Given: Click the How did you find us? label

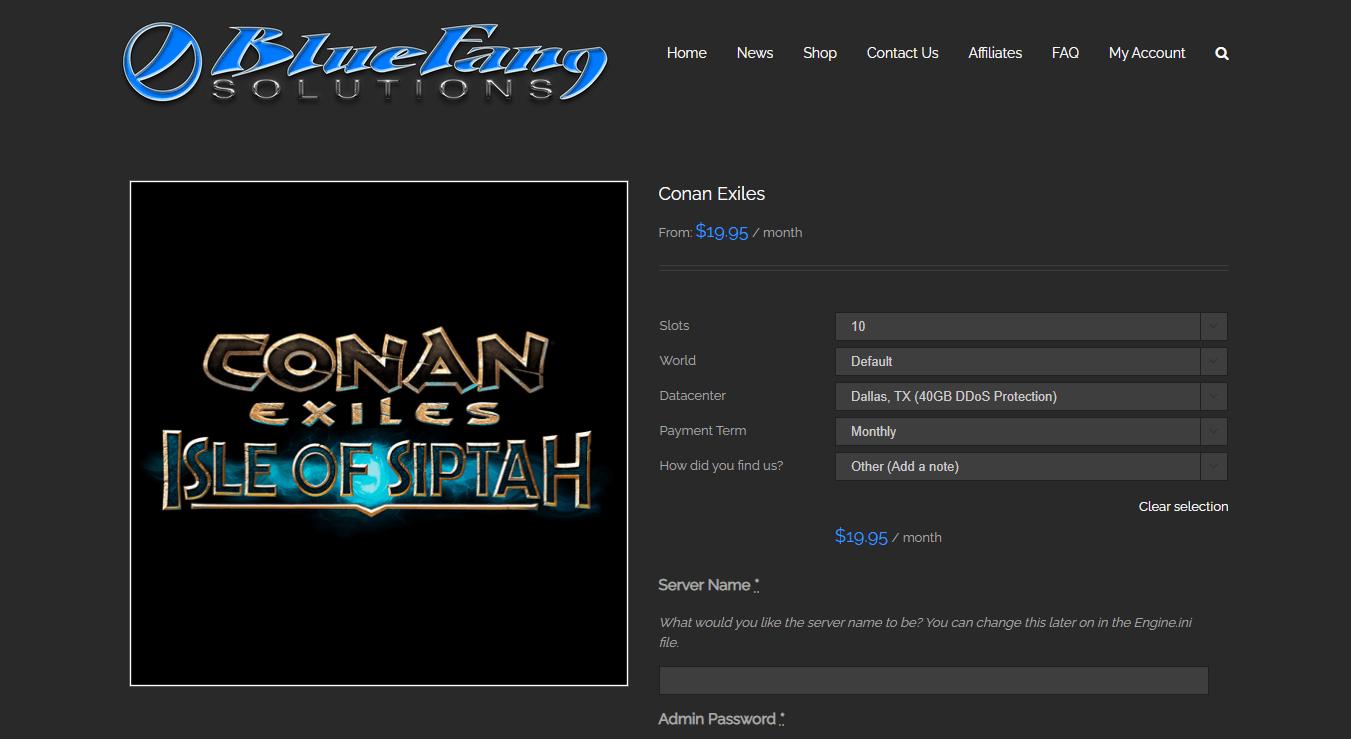Looking at the screenshot, I should (x=721, y=466).
